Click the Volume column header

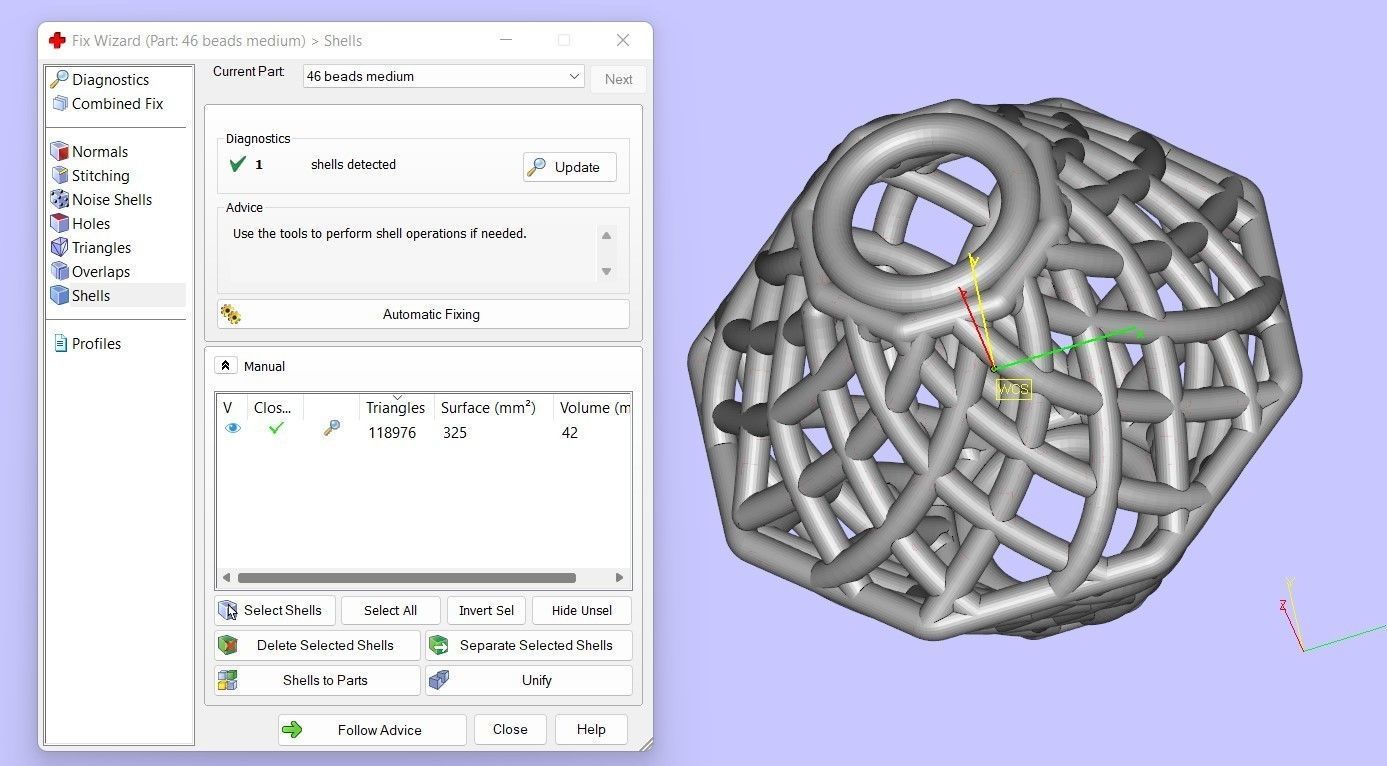point(594,408)
